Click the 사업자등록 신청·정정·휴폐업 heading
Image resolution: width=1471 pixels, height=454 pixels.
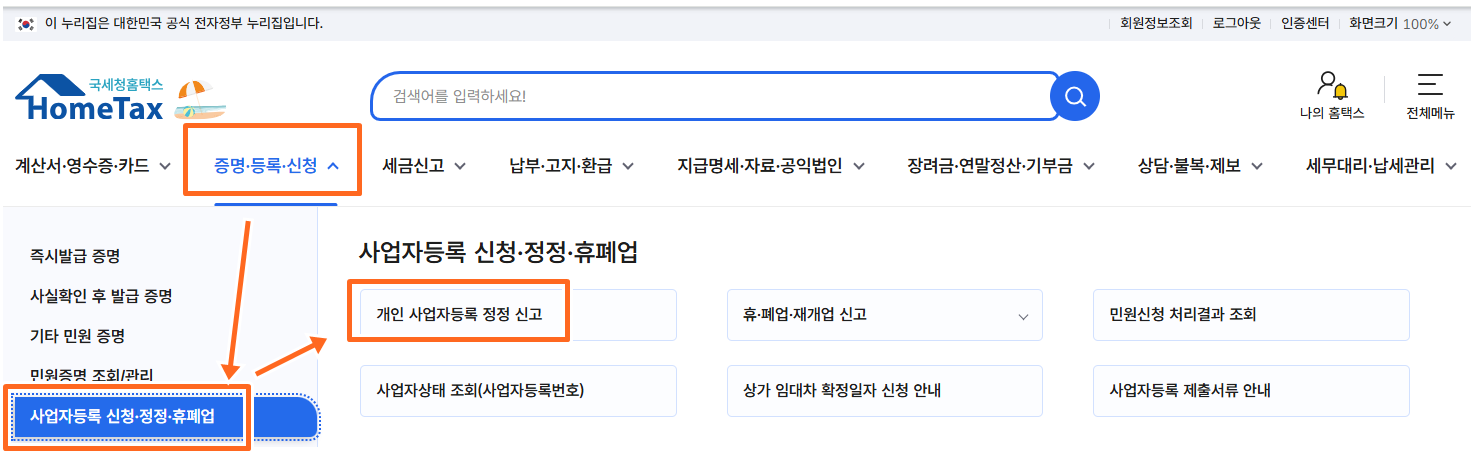coord(498,252)
